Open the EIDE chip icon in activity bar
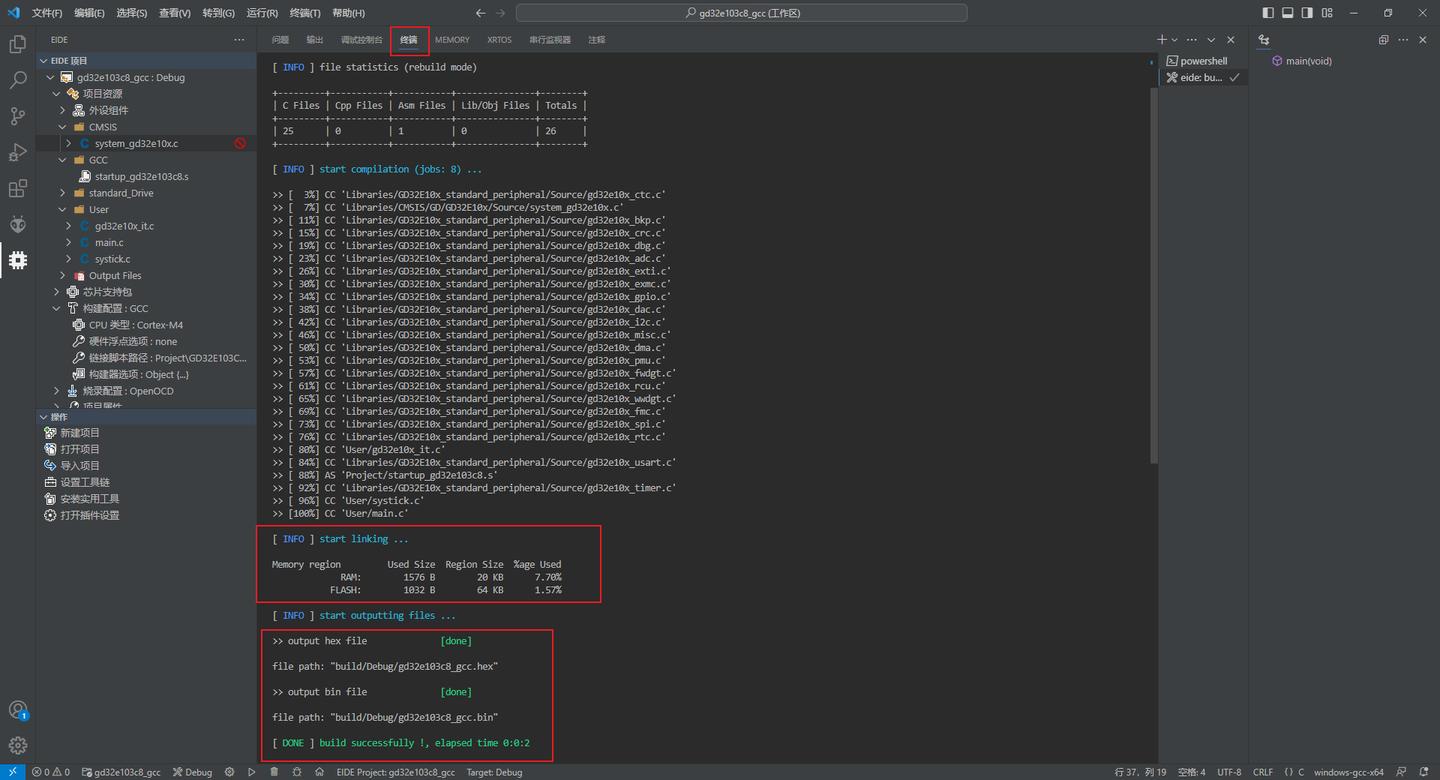Image resolution: width=1440 pixels, height=780 pixels. 17,260
